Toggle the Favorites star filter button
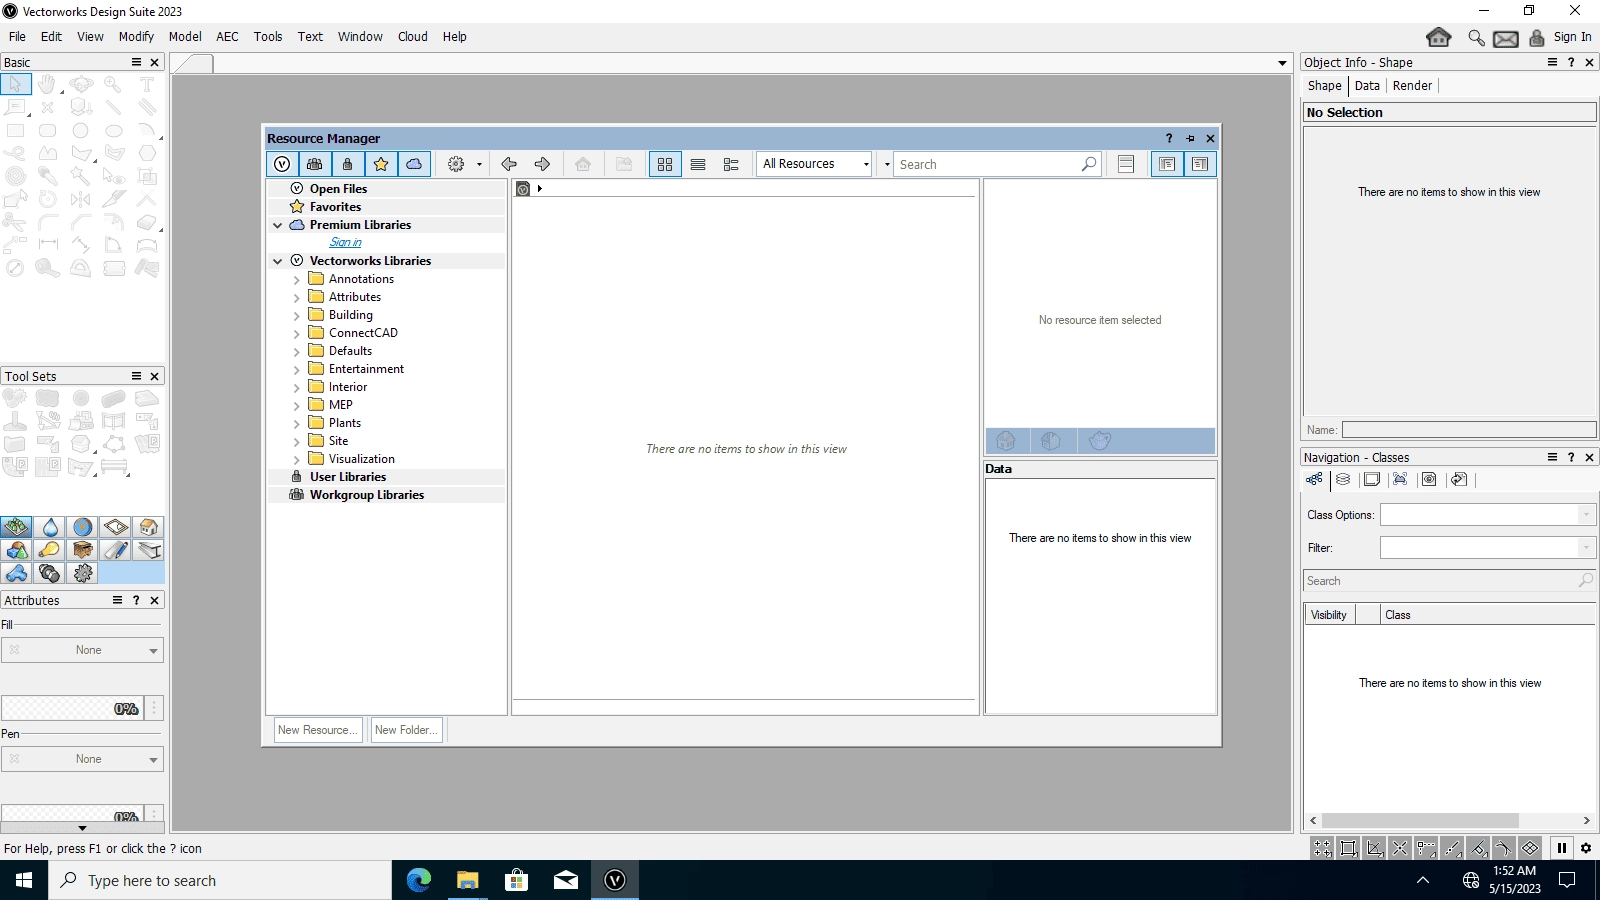1600x900 pixels. point(381,164)
